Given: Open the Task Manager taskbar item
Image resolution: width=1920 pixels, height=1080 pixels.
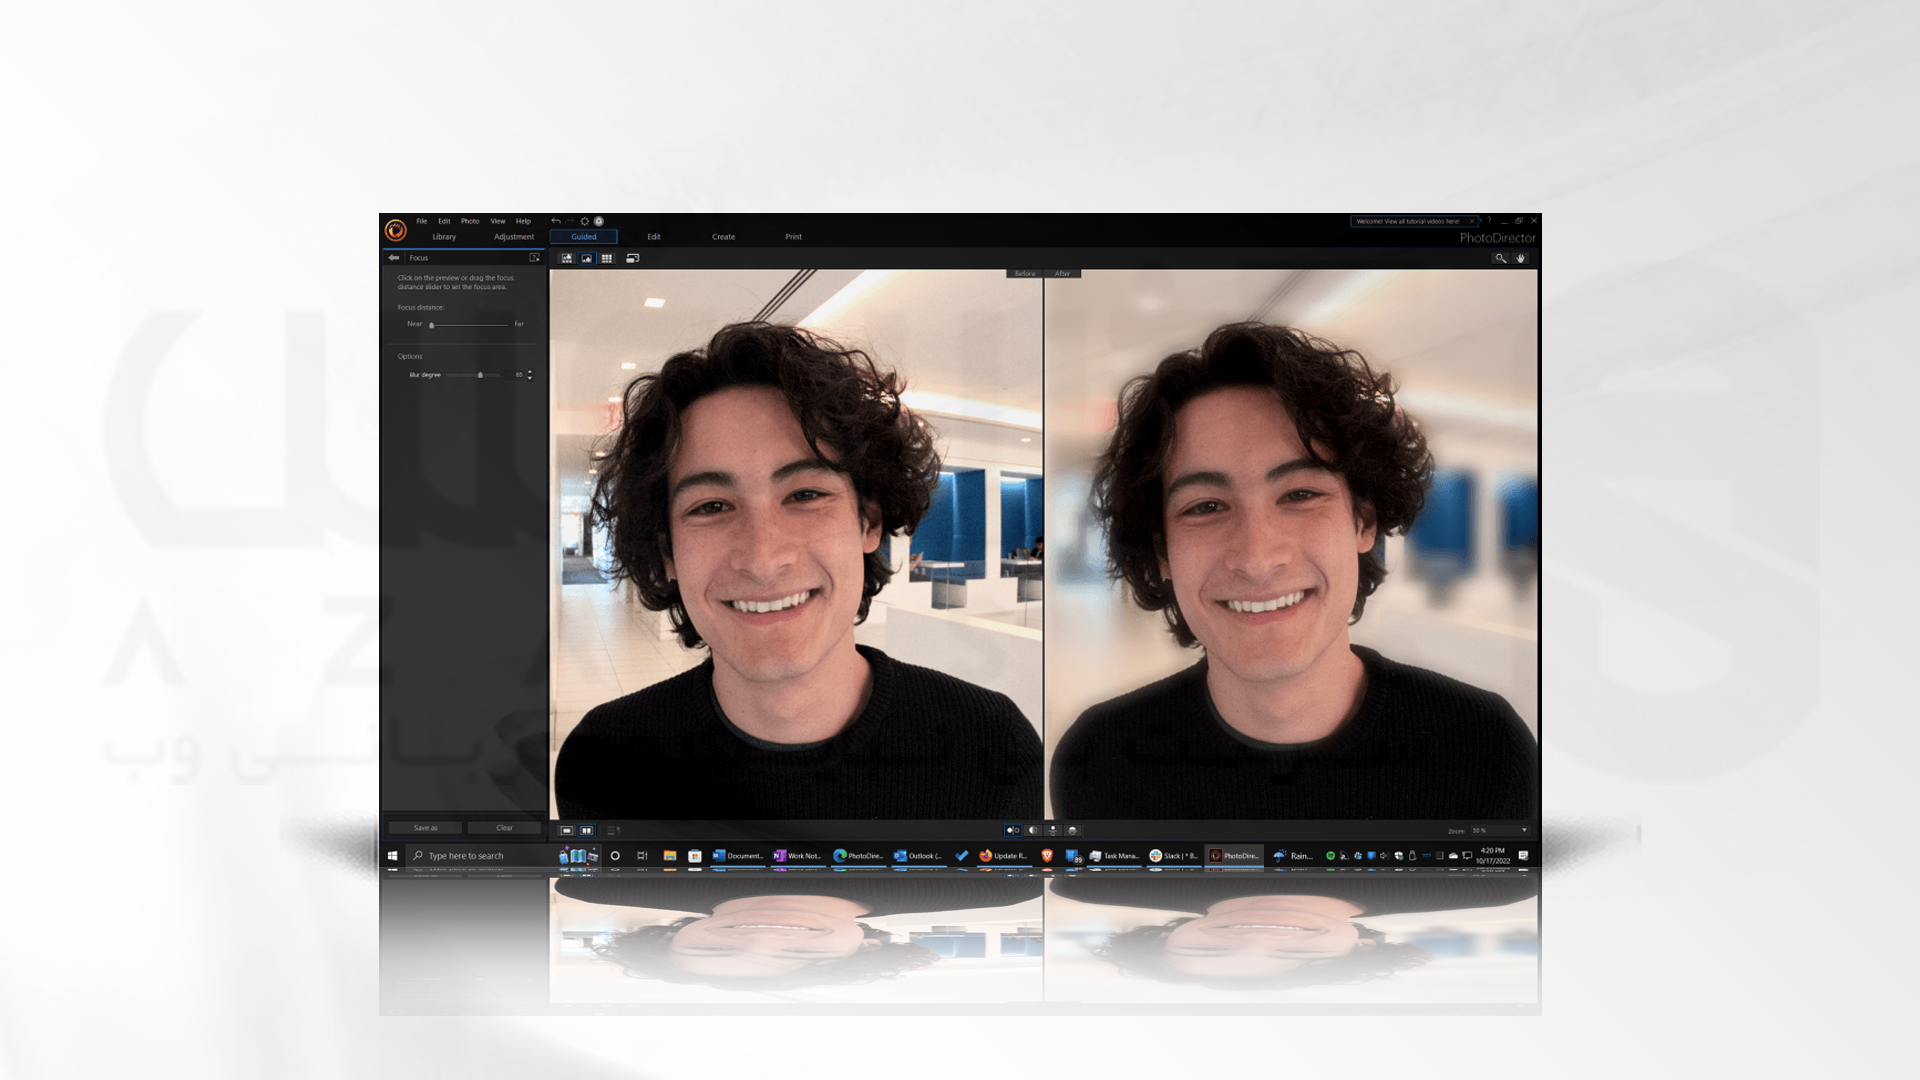Looking at the screenshot, I should click(x=1114, y=856).
